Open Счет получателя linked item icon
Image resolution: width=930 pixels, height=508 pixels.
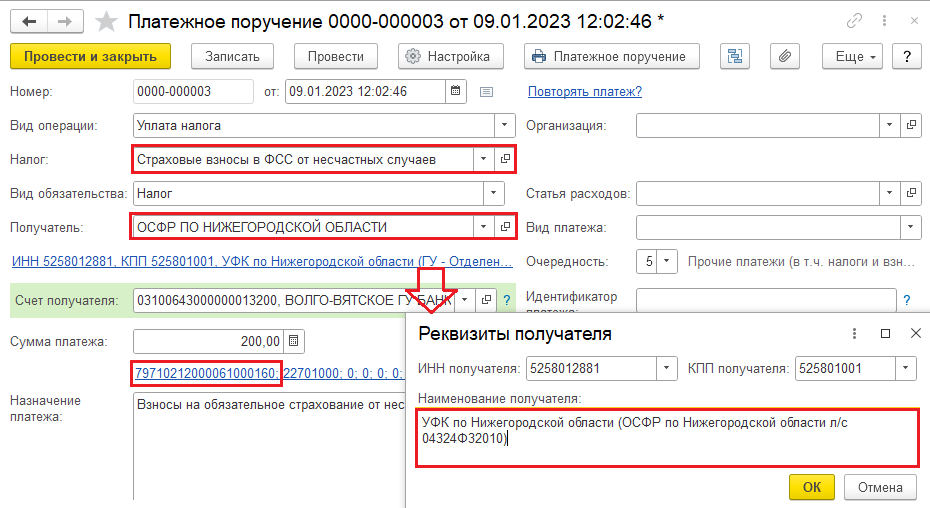coord(486,300)
